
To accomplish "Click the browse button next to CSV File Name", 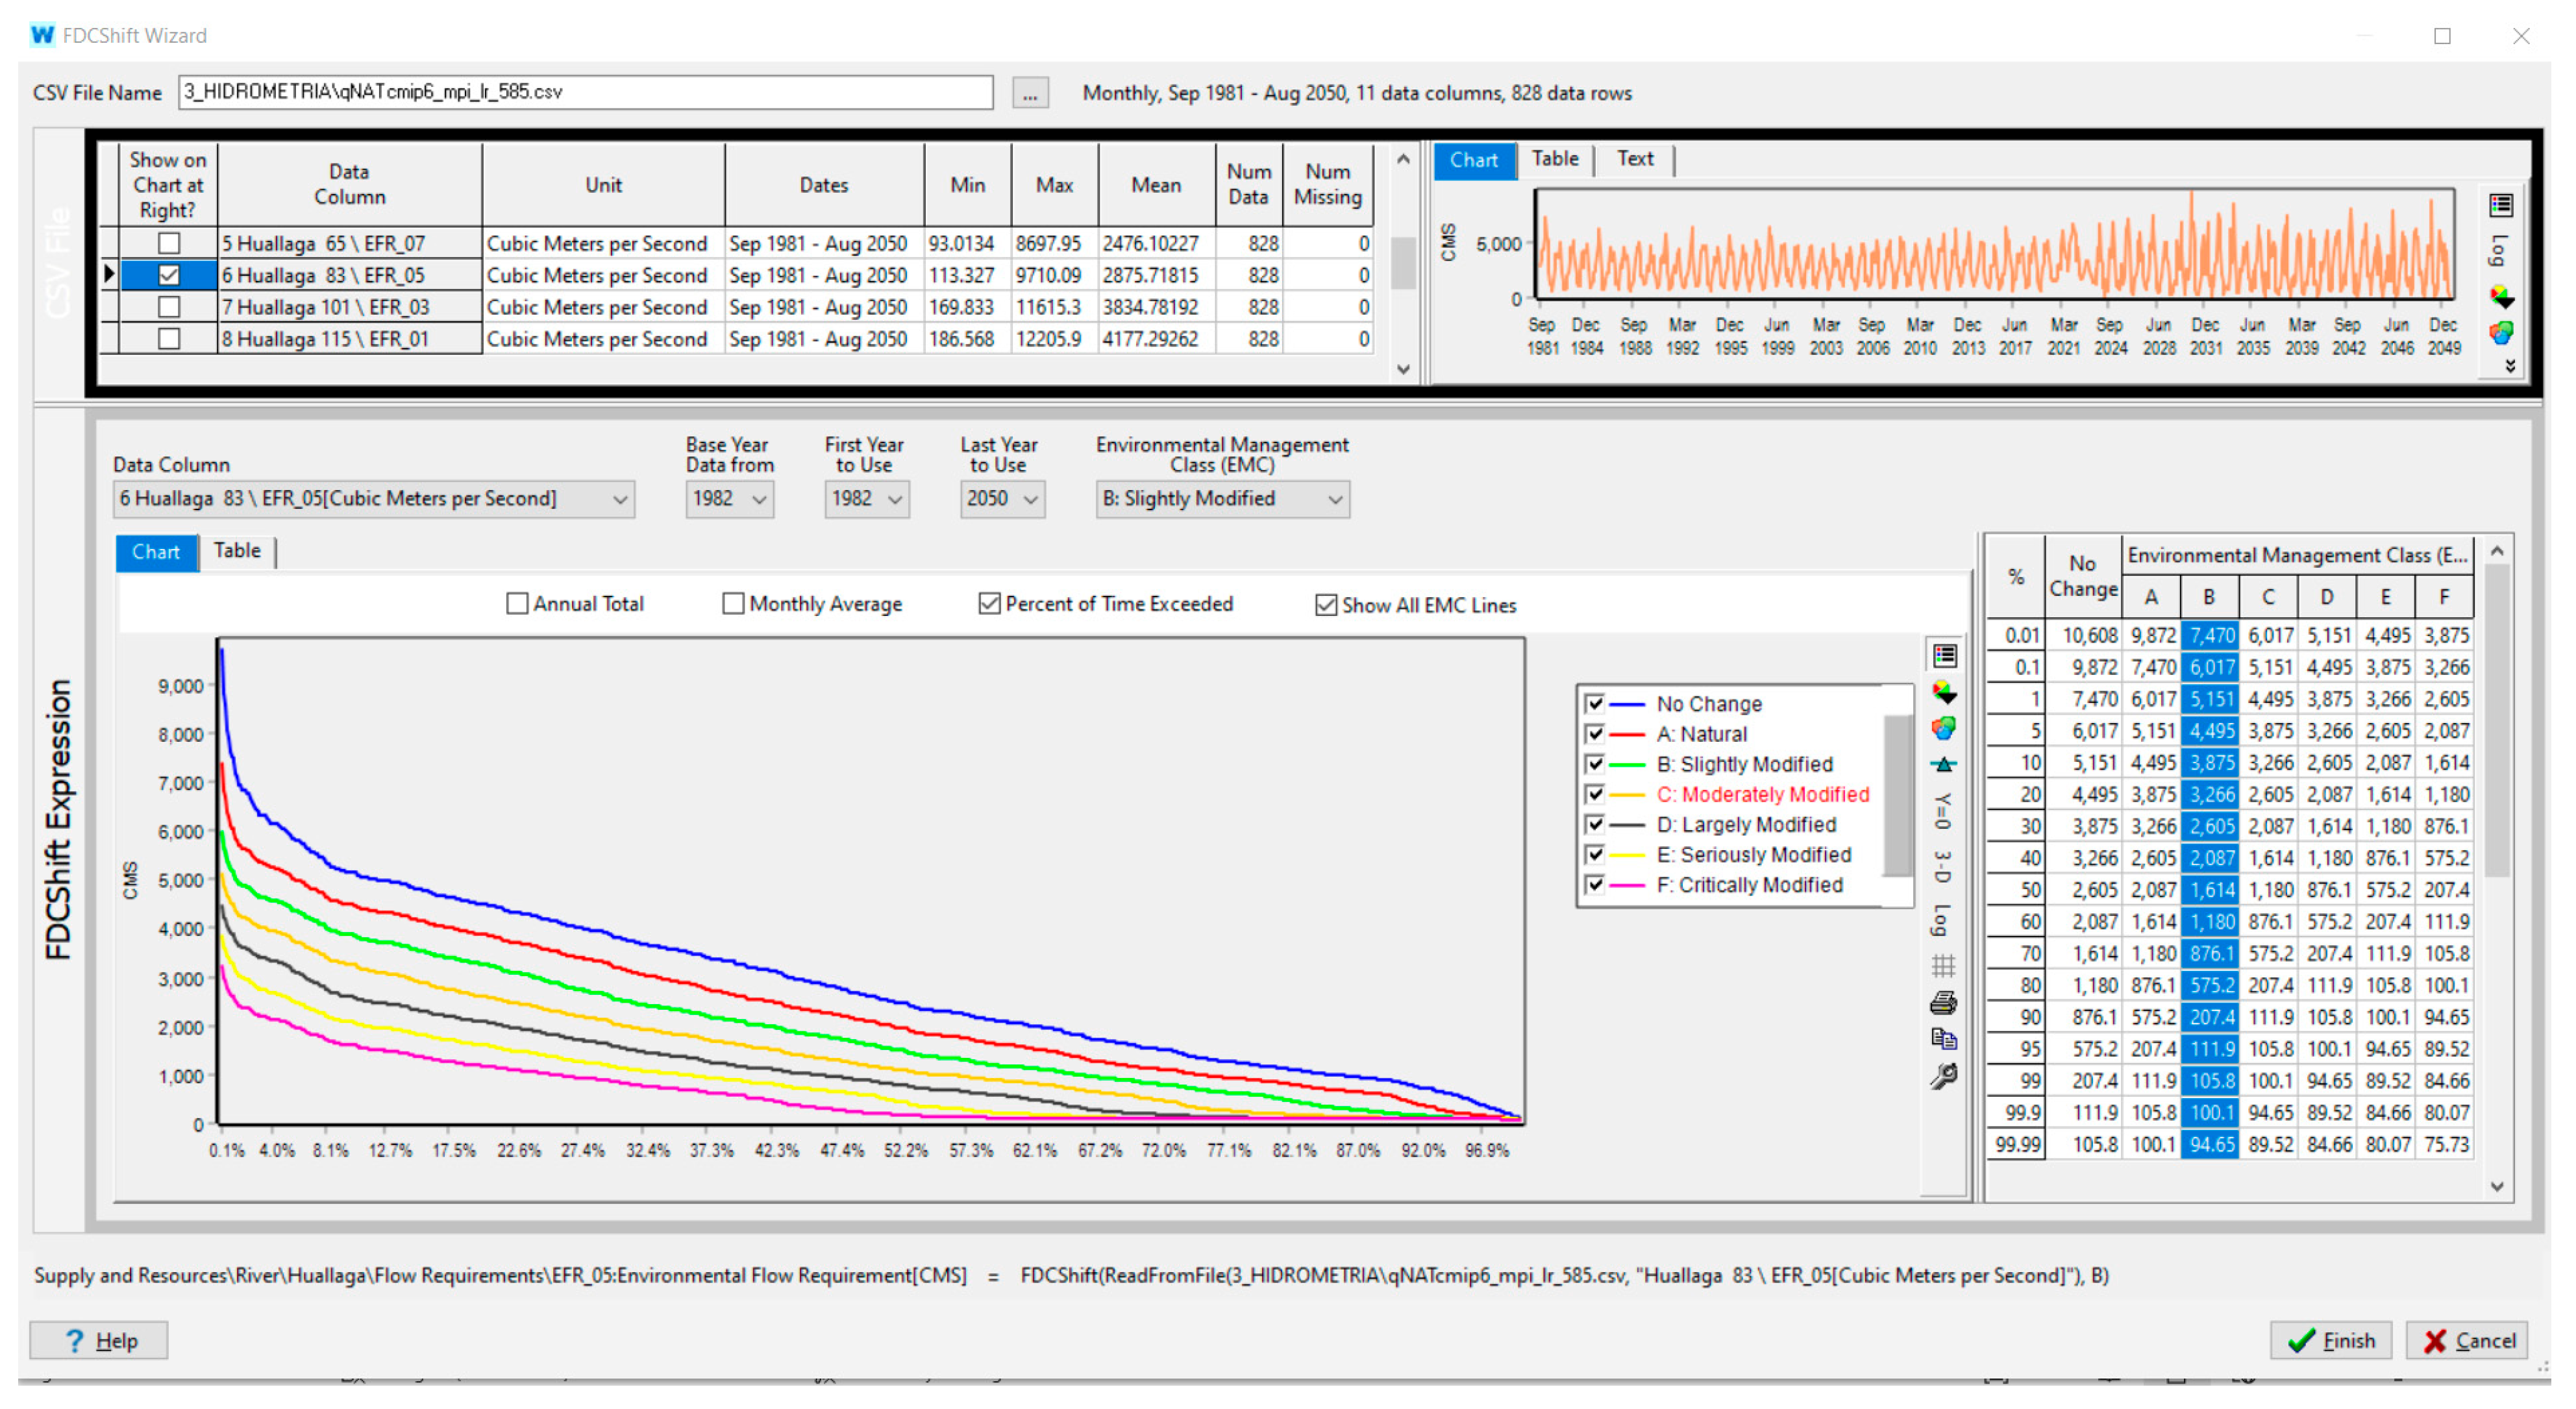I will [x=1030, y=93].
